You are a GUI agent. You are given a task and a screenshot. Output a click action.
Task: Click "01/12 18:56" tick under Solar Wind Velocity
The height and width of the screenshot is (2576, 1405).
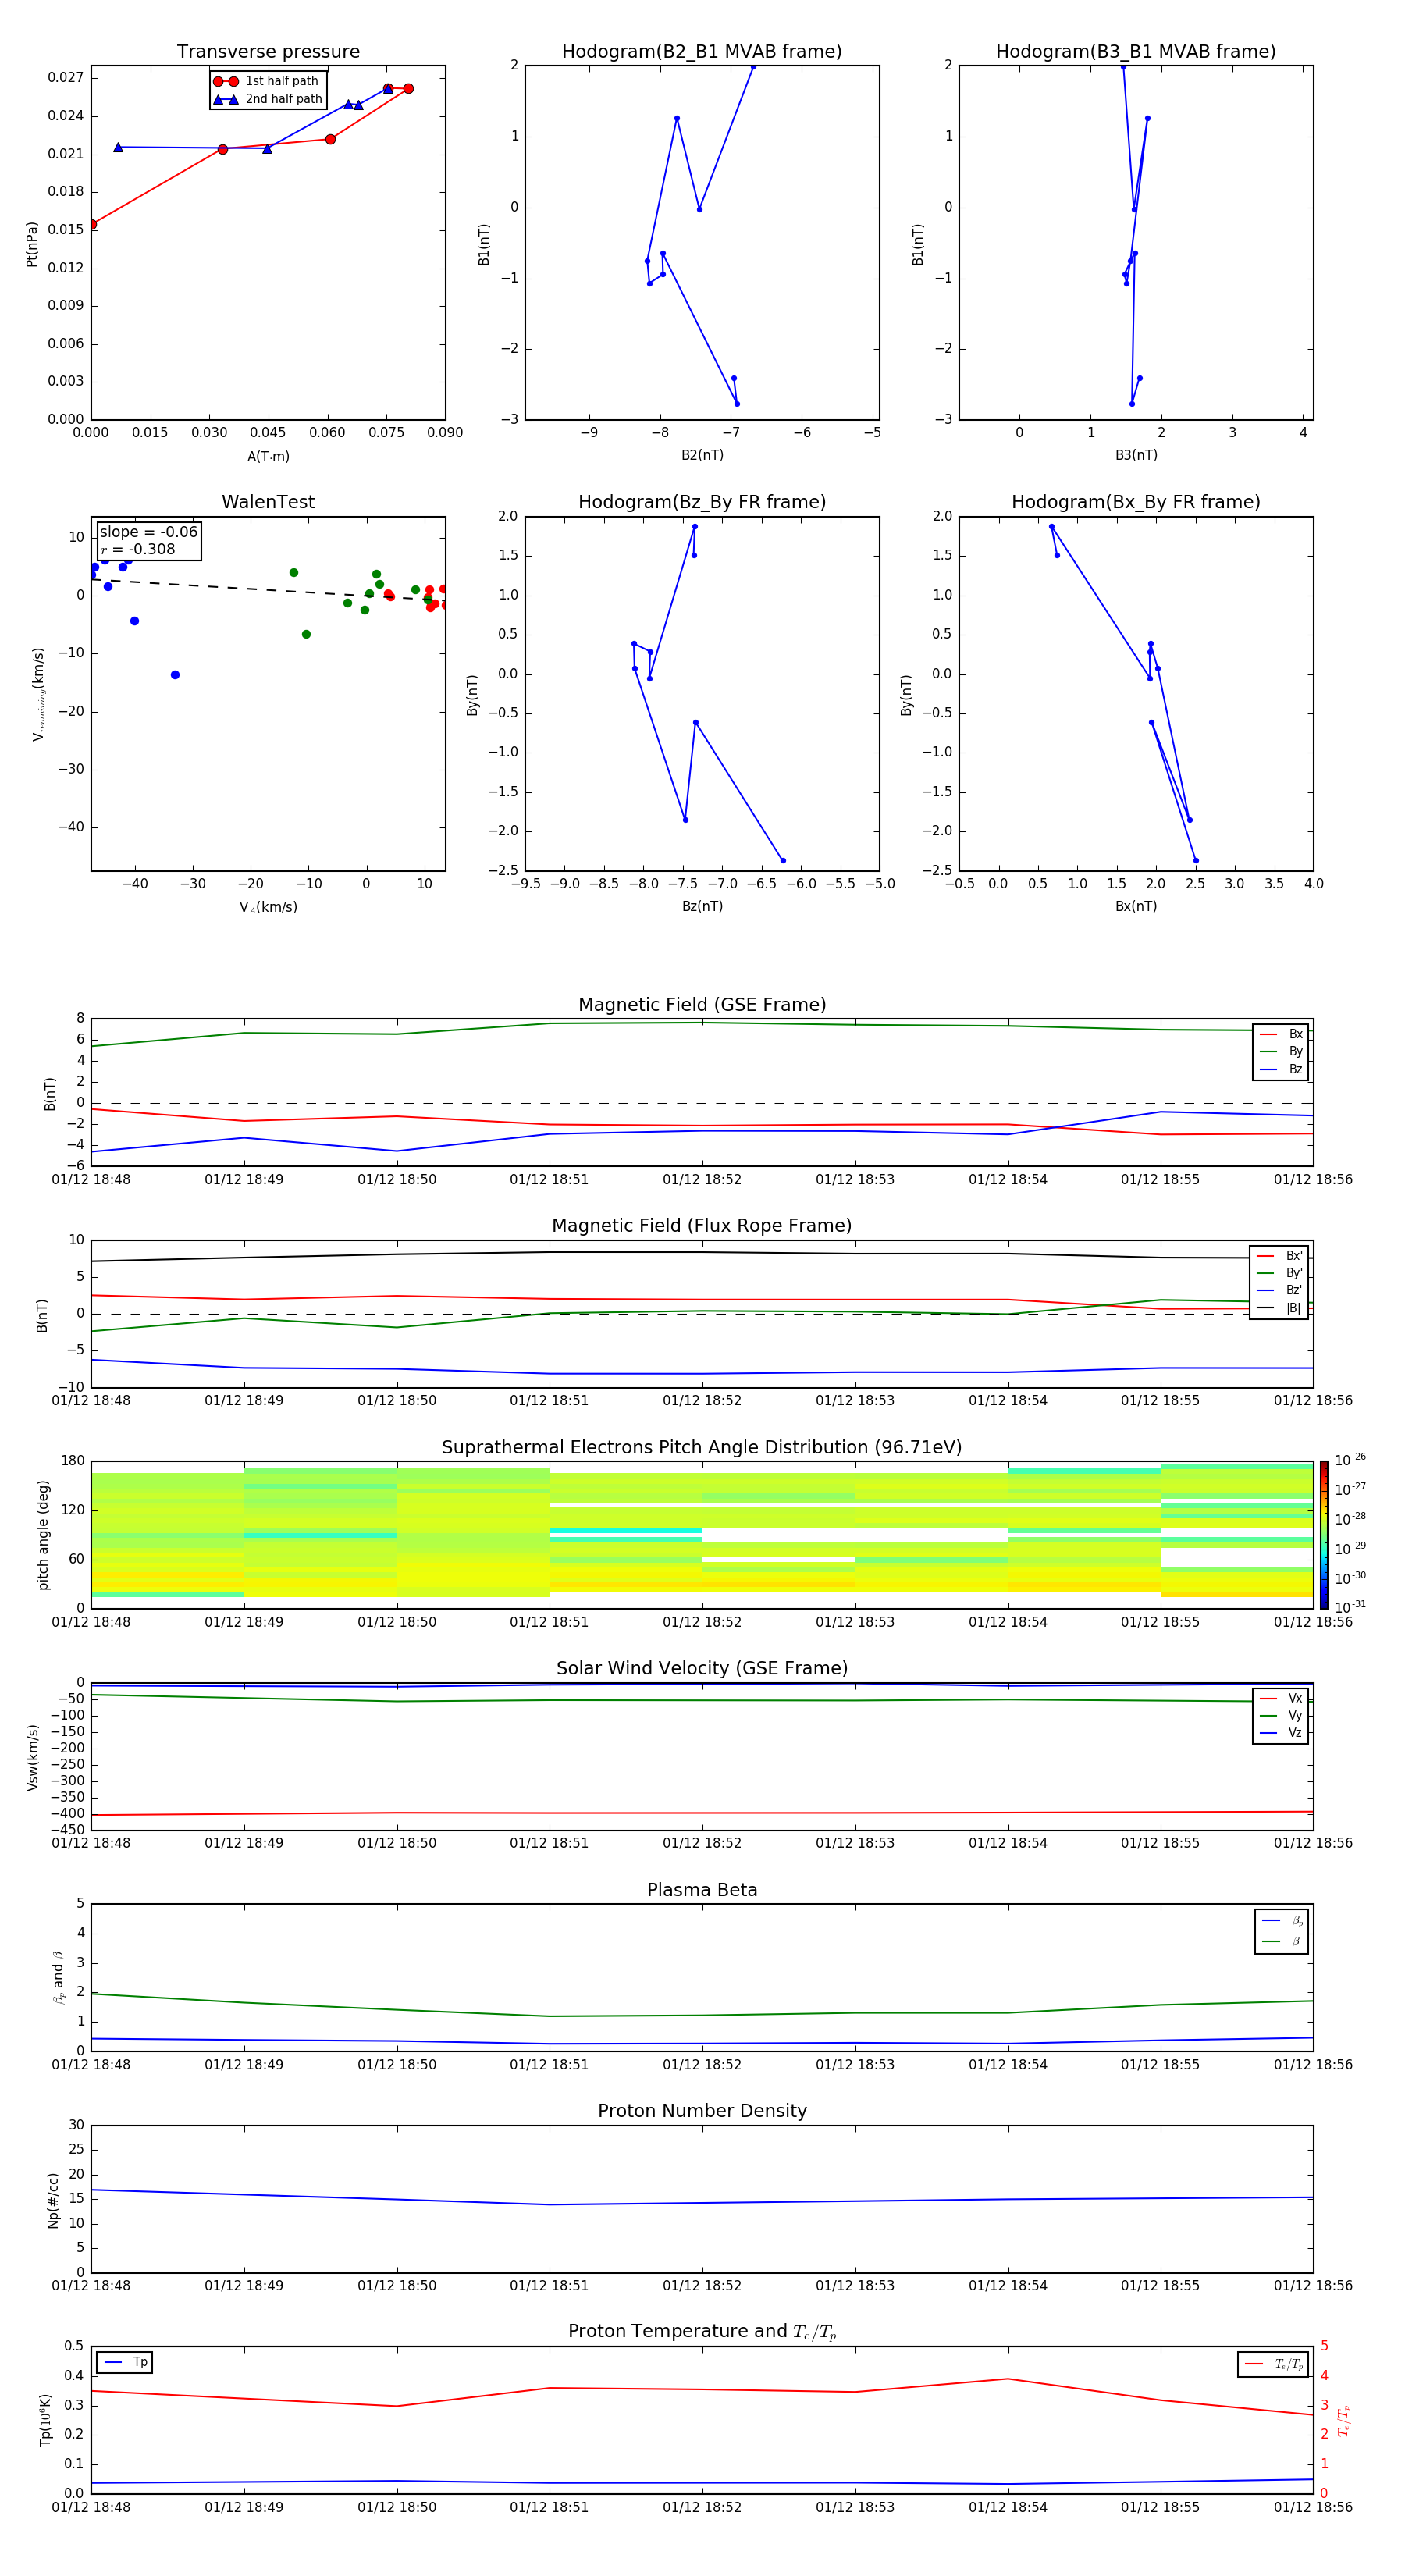coord(1313,1843)
